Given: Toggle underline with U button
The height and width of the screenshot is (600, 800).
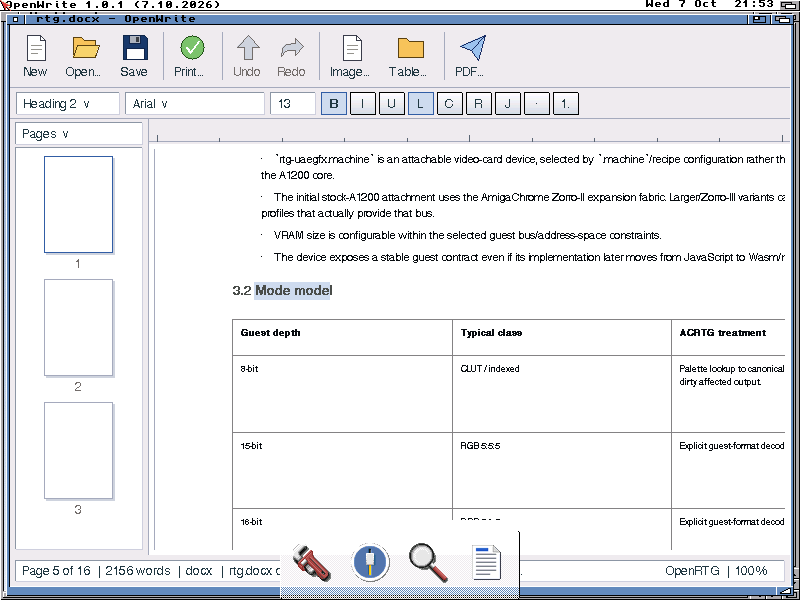Looking at the screenshot, I should [391, 104].
